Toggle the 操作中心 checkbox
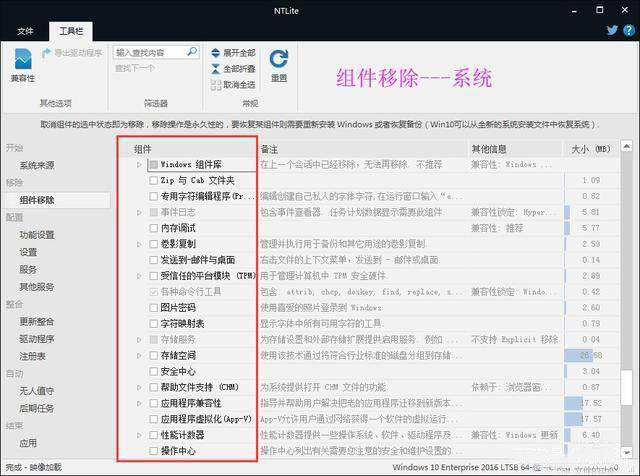640x476 pixels. (153, 451)
